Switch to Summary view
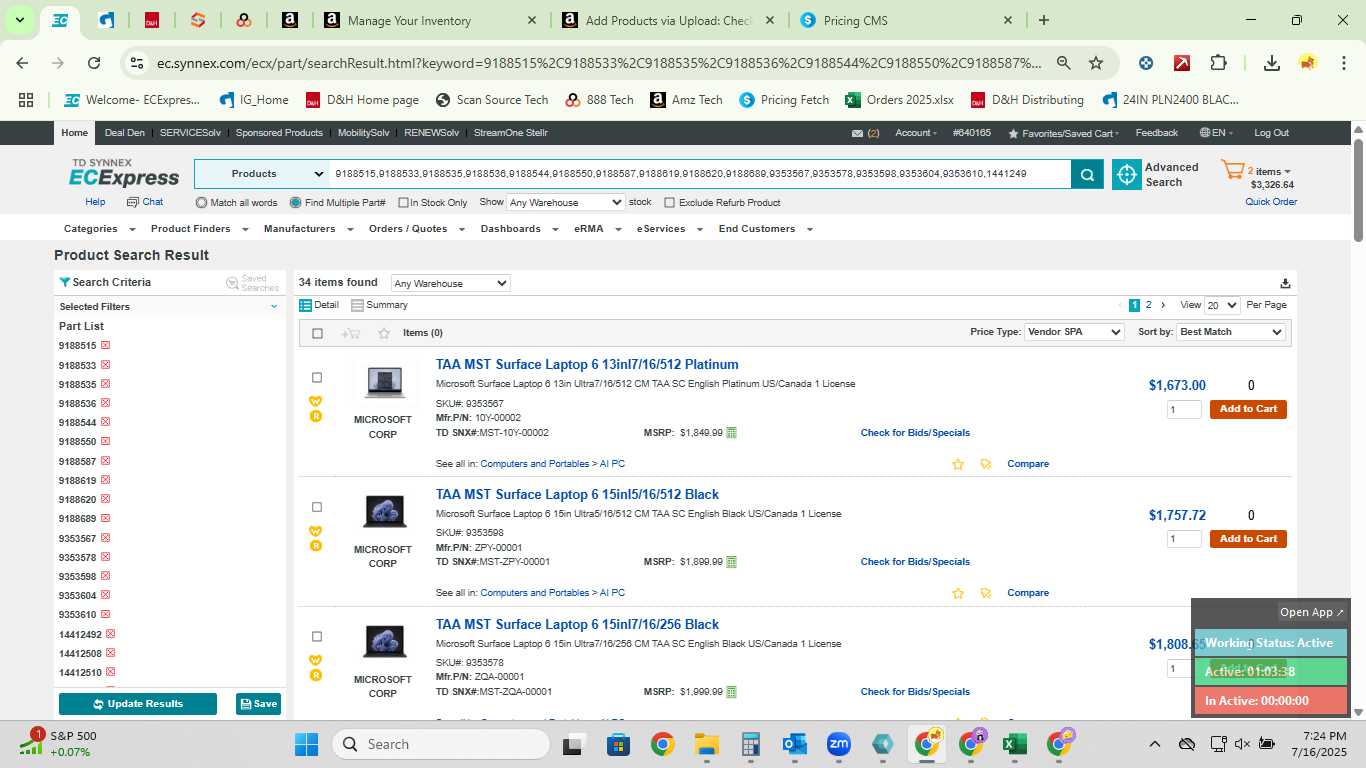The image size is (1366, 768). (380, 305)
